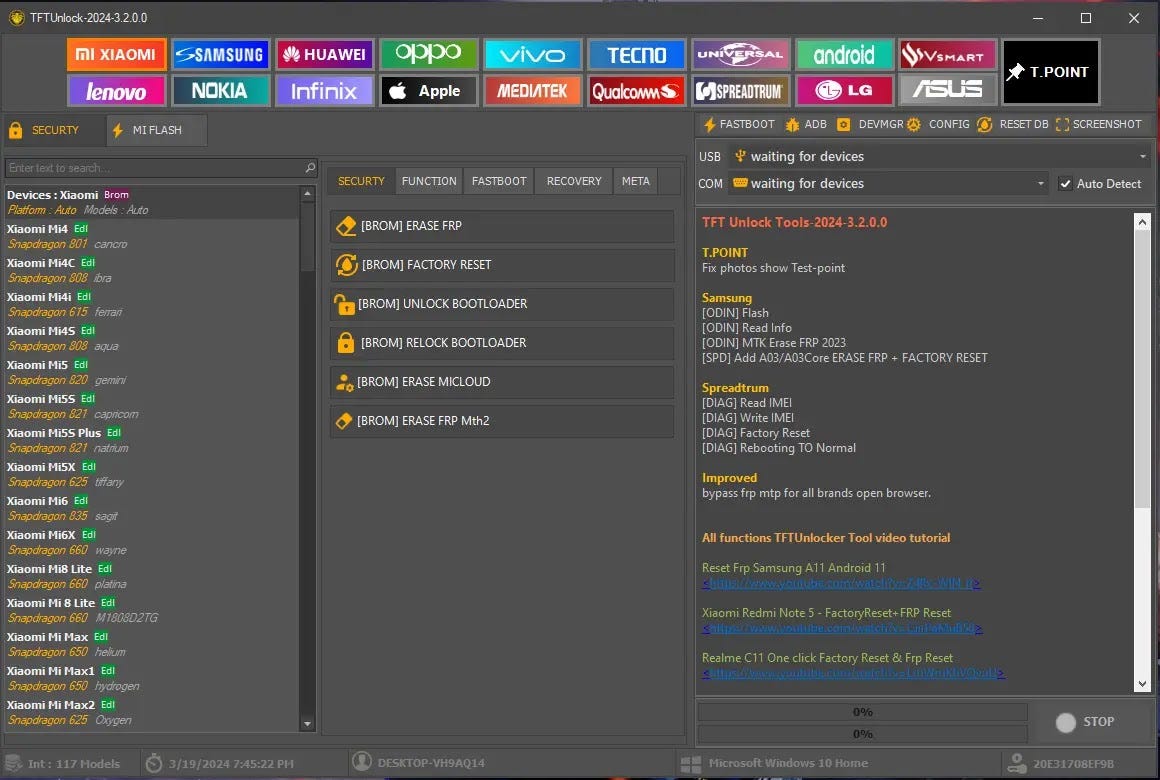
Task: Select Xiaomi Mi4 in device list
Action: [152, 236]
